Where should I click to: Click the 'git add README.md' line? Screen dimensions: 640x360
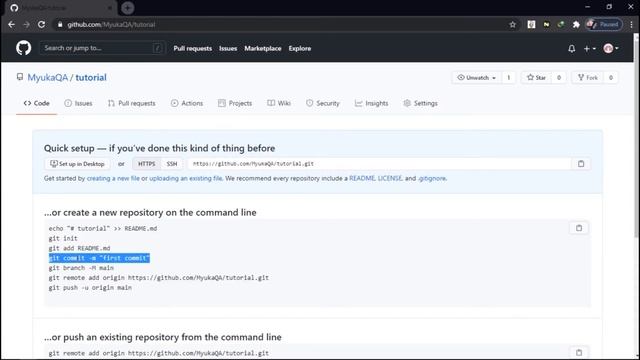(x=80, y=248)
